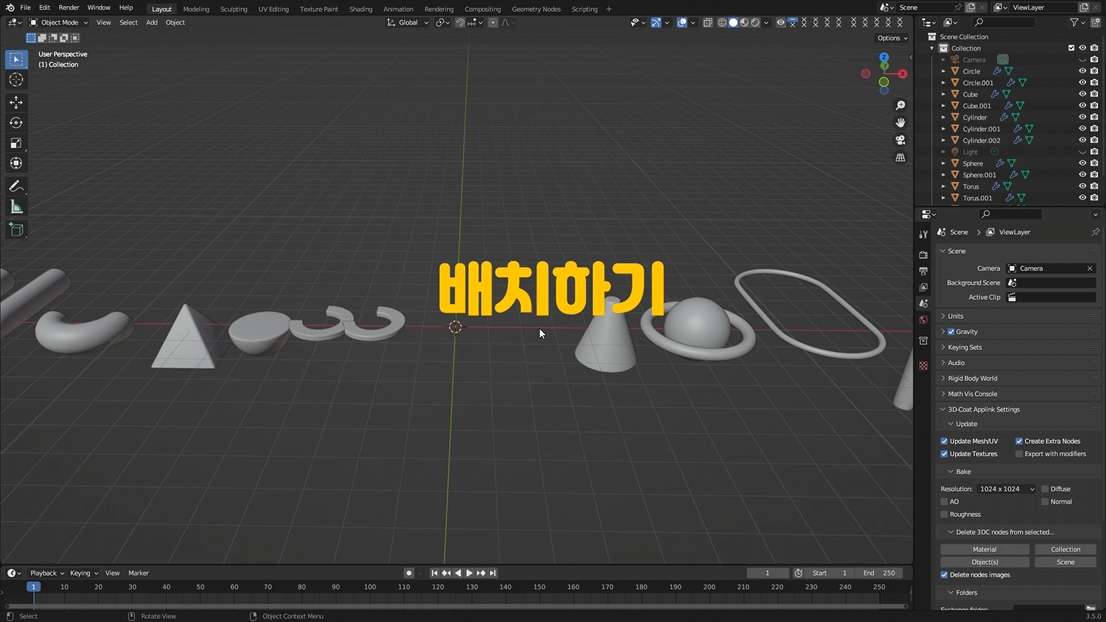The image size is (1106, 622).
Task: Open the Texture properties tab icon
Action: (x=923, y=365)
